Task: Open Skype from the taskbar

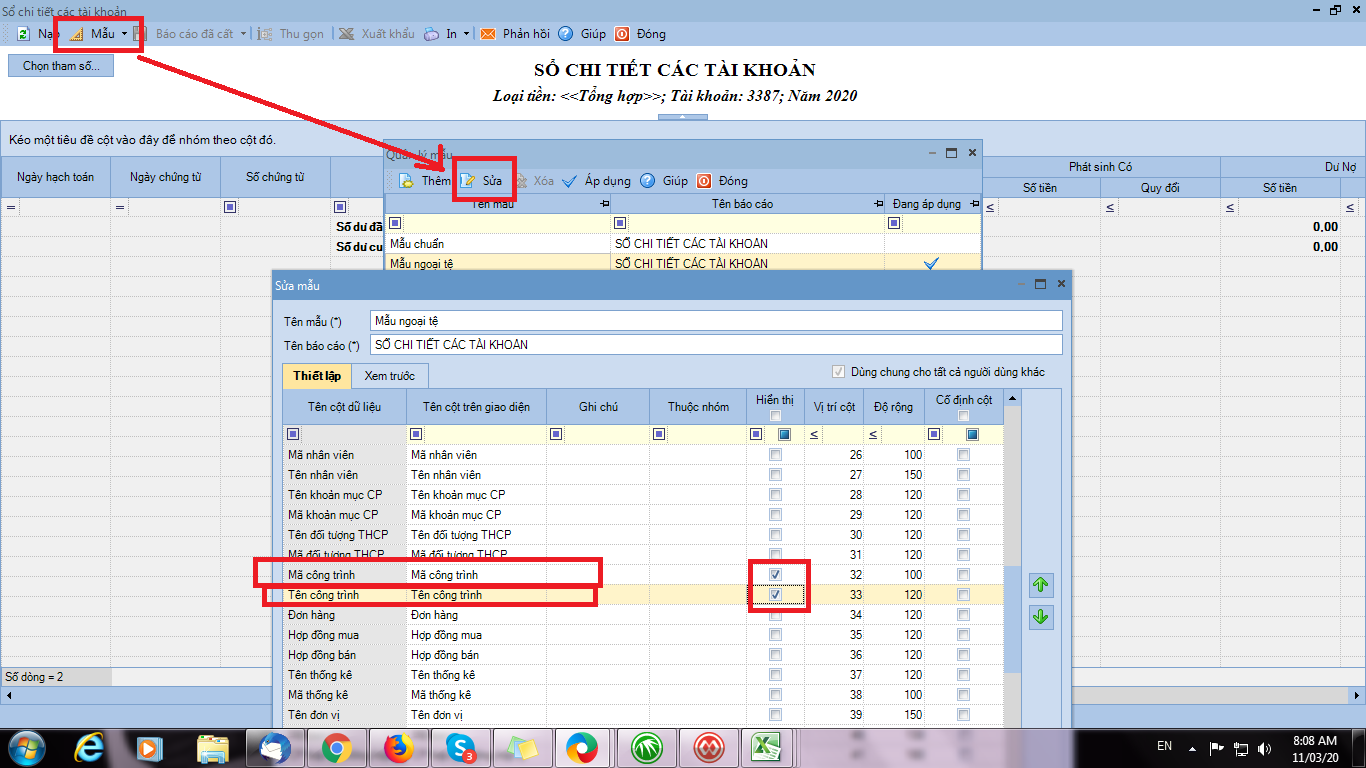Action: pyautogui.click(x=459, y=747)
